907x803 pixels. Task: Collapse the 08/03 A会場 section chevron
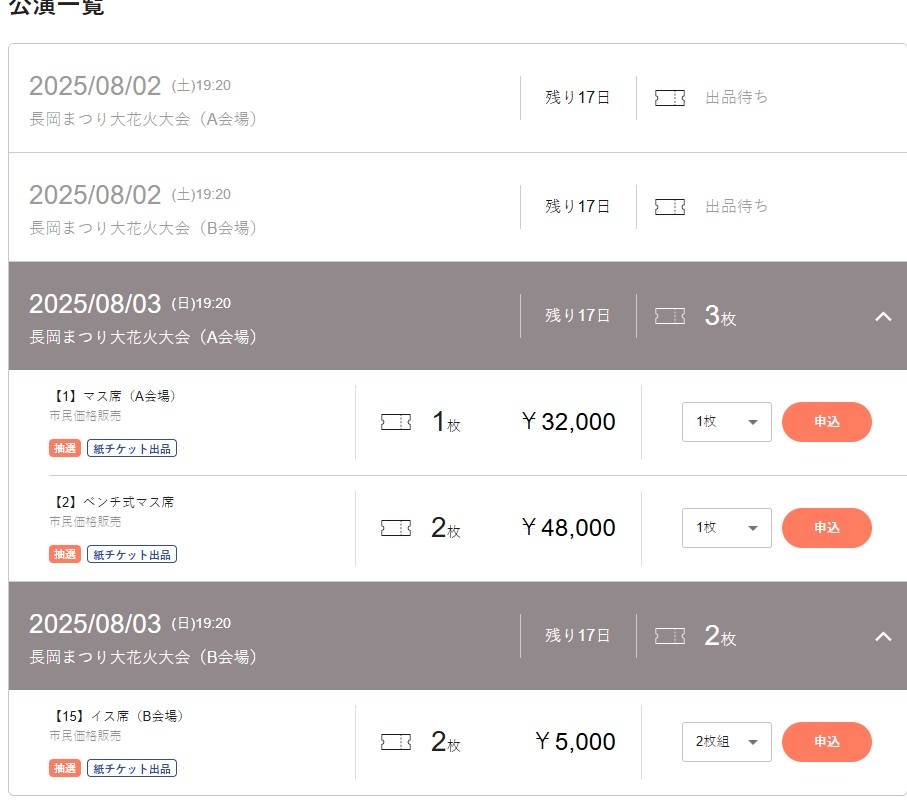tap(883, 316)
